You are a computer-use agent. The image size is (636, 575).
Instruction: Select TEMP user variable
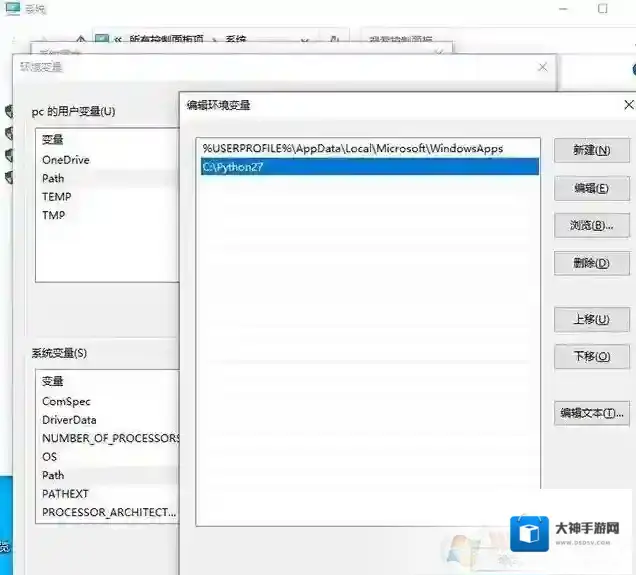[56, 197]
